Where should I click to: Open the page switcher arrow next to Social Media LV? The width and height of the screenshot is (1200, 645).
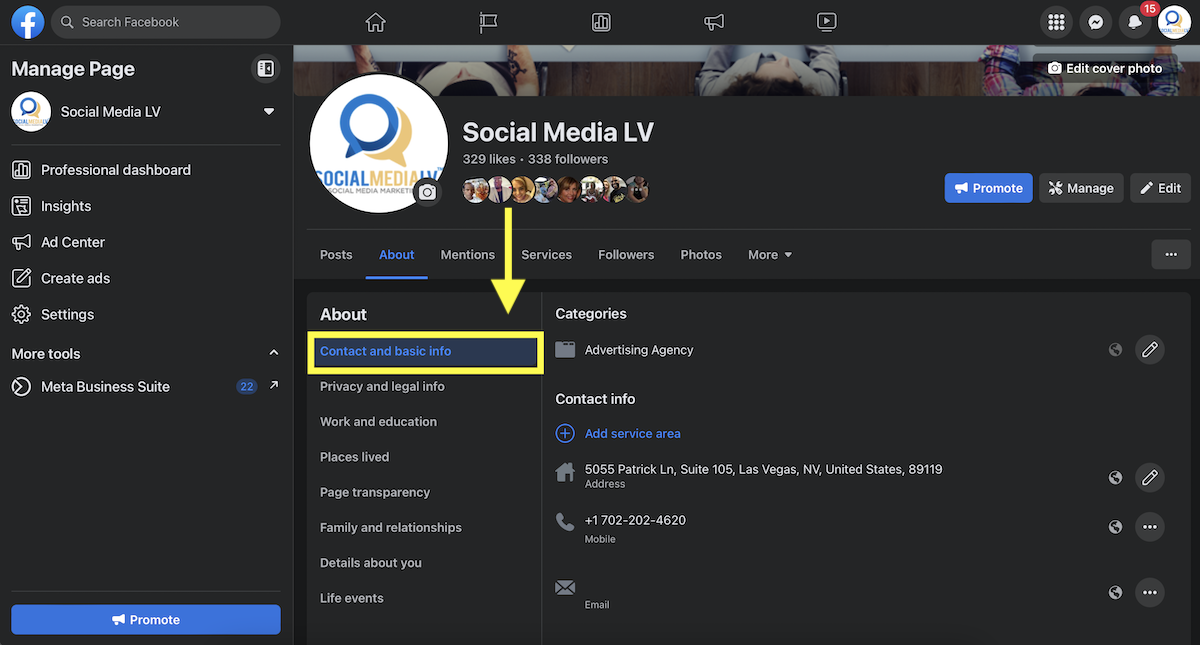pyautogui.click(x=268, y=112)
